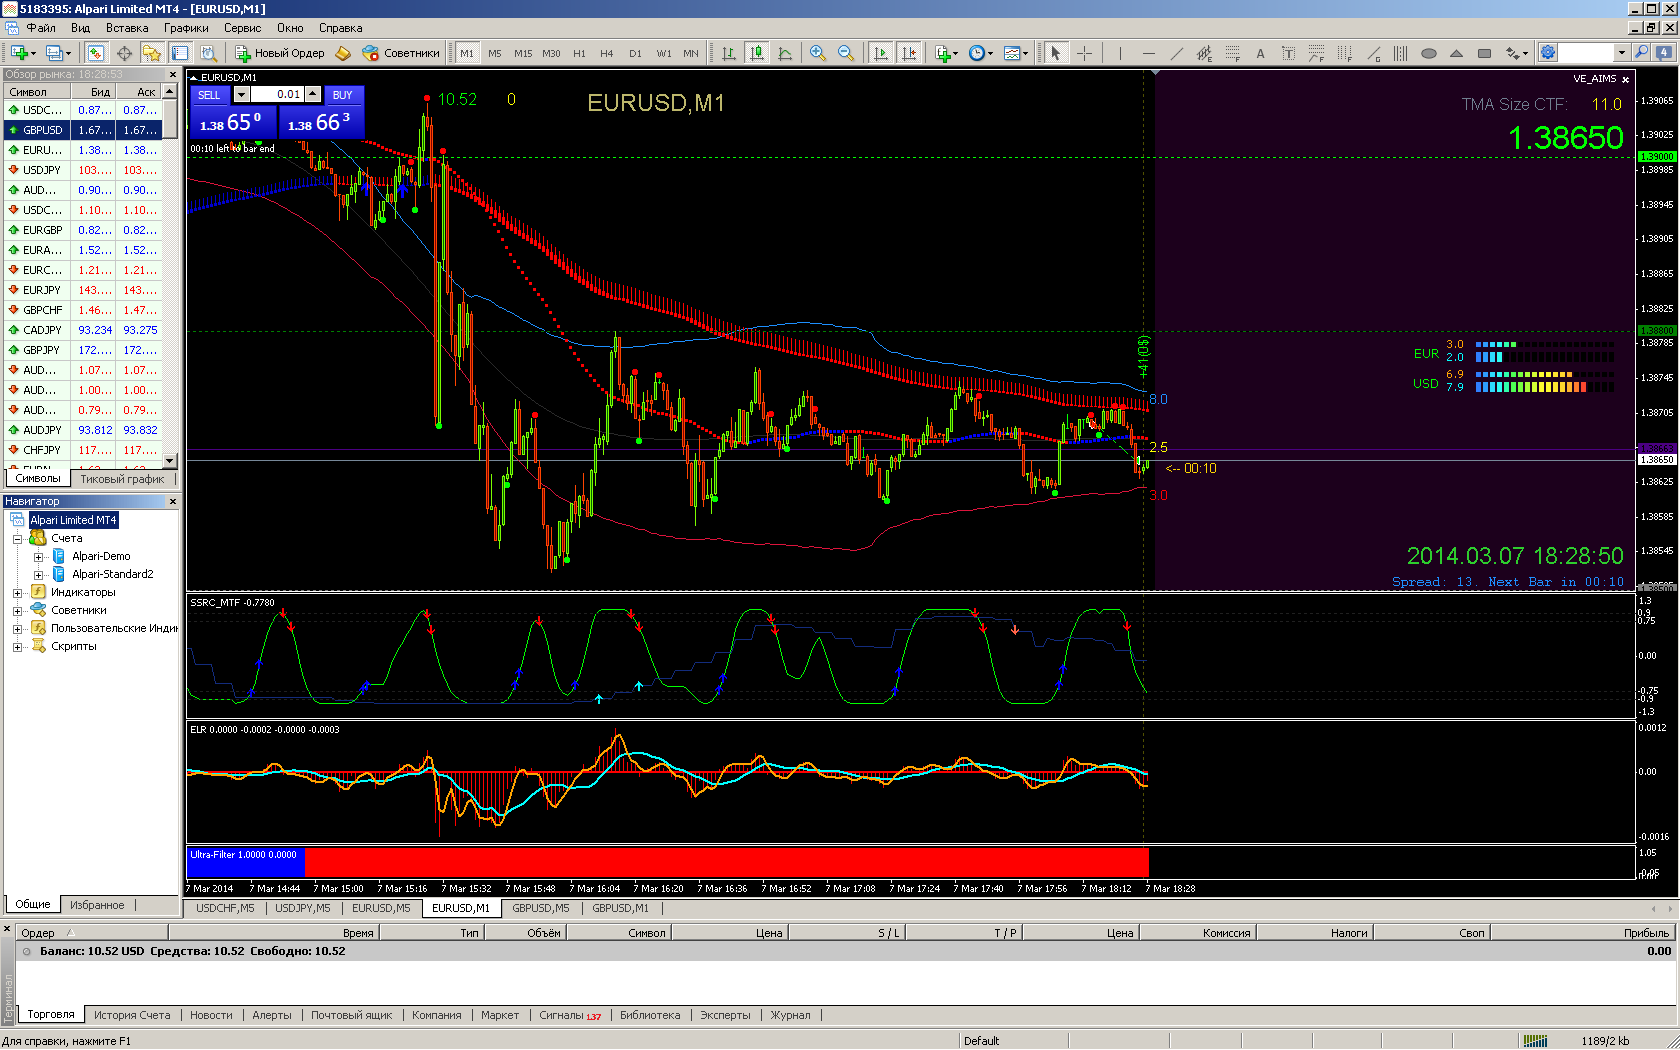Select the trendline tool

1176,53
